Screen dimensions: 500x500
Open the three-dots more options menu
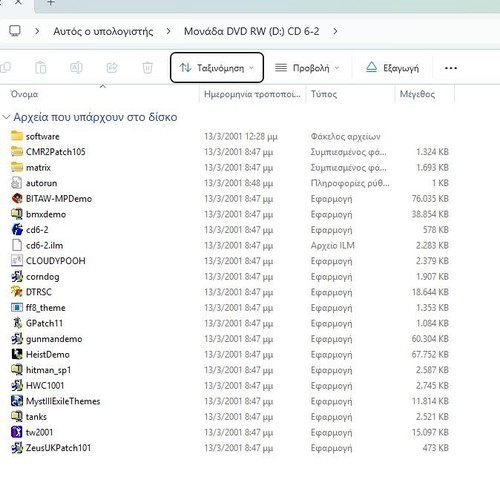point(451,68)
